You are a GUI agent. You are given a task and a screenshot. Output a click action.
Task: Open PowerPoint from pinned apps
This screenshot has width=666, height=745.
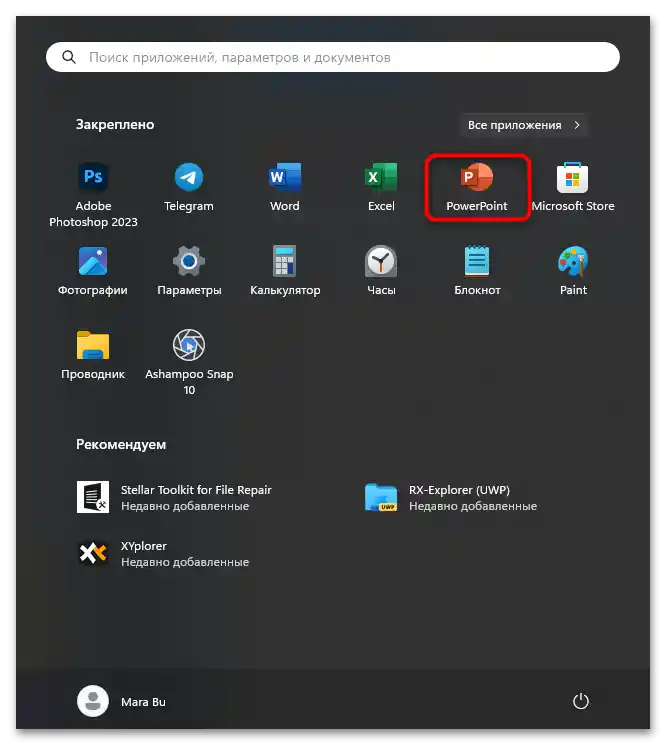pyautogui.click(x=477, y=186)
